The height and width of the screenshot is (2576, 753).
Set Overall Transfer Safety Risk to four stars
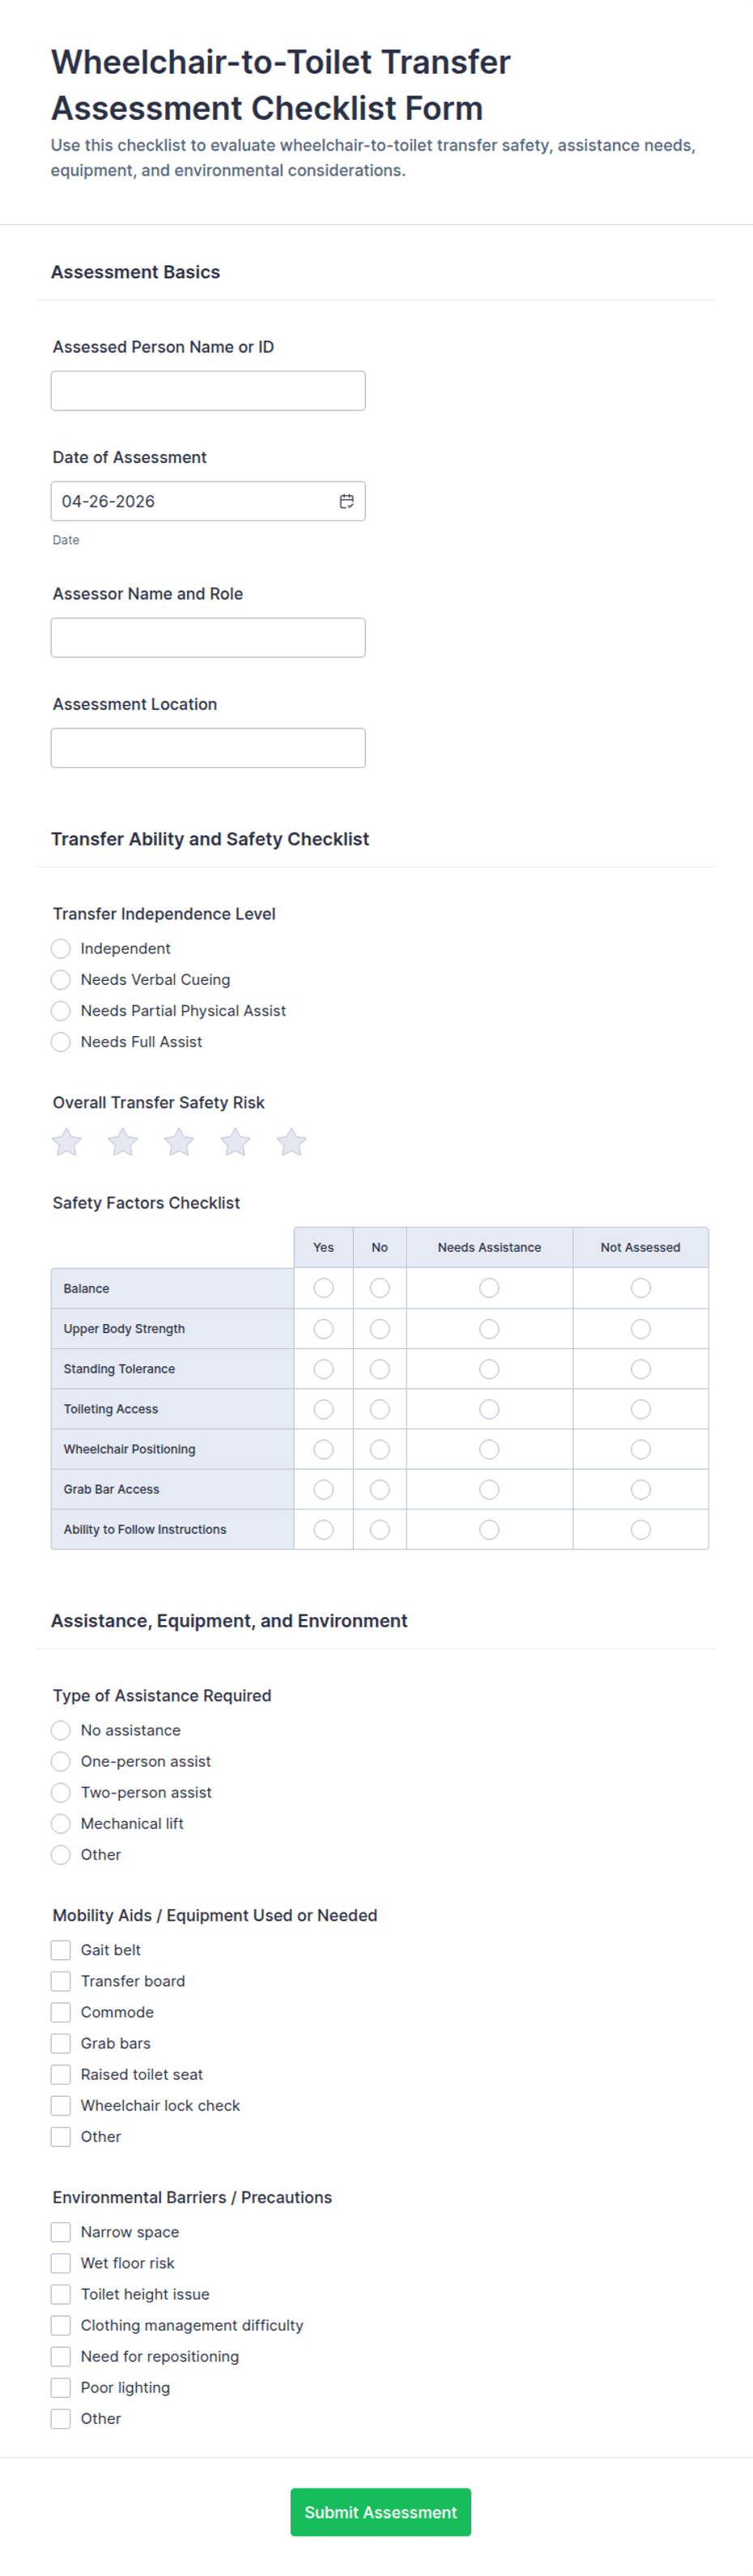point(235,1142)
